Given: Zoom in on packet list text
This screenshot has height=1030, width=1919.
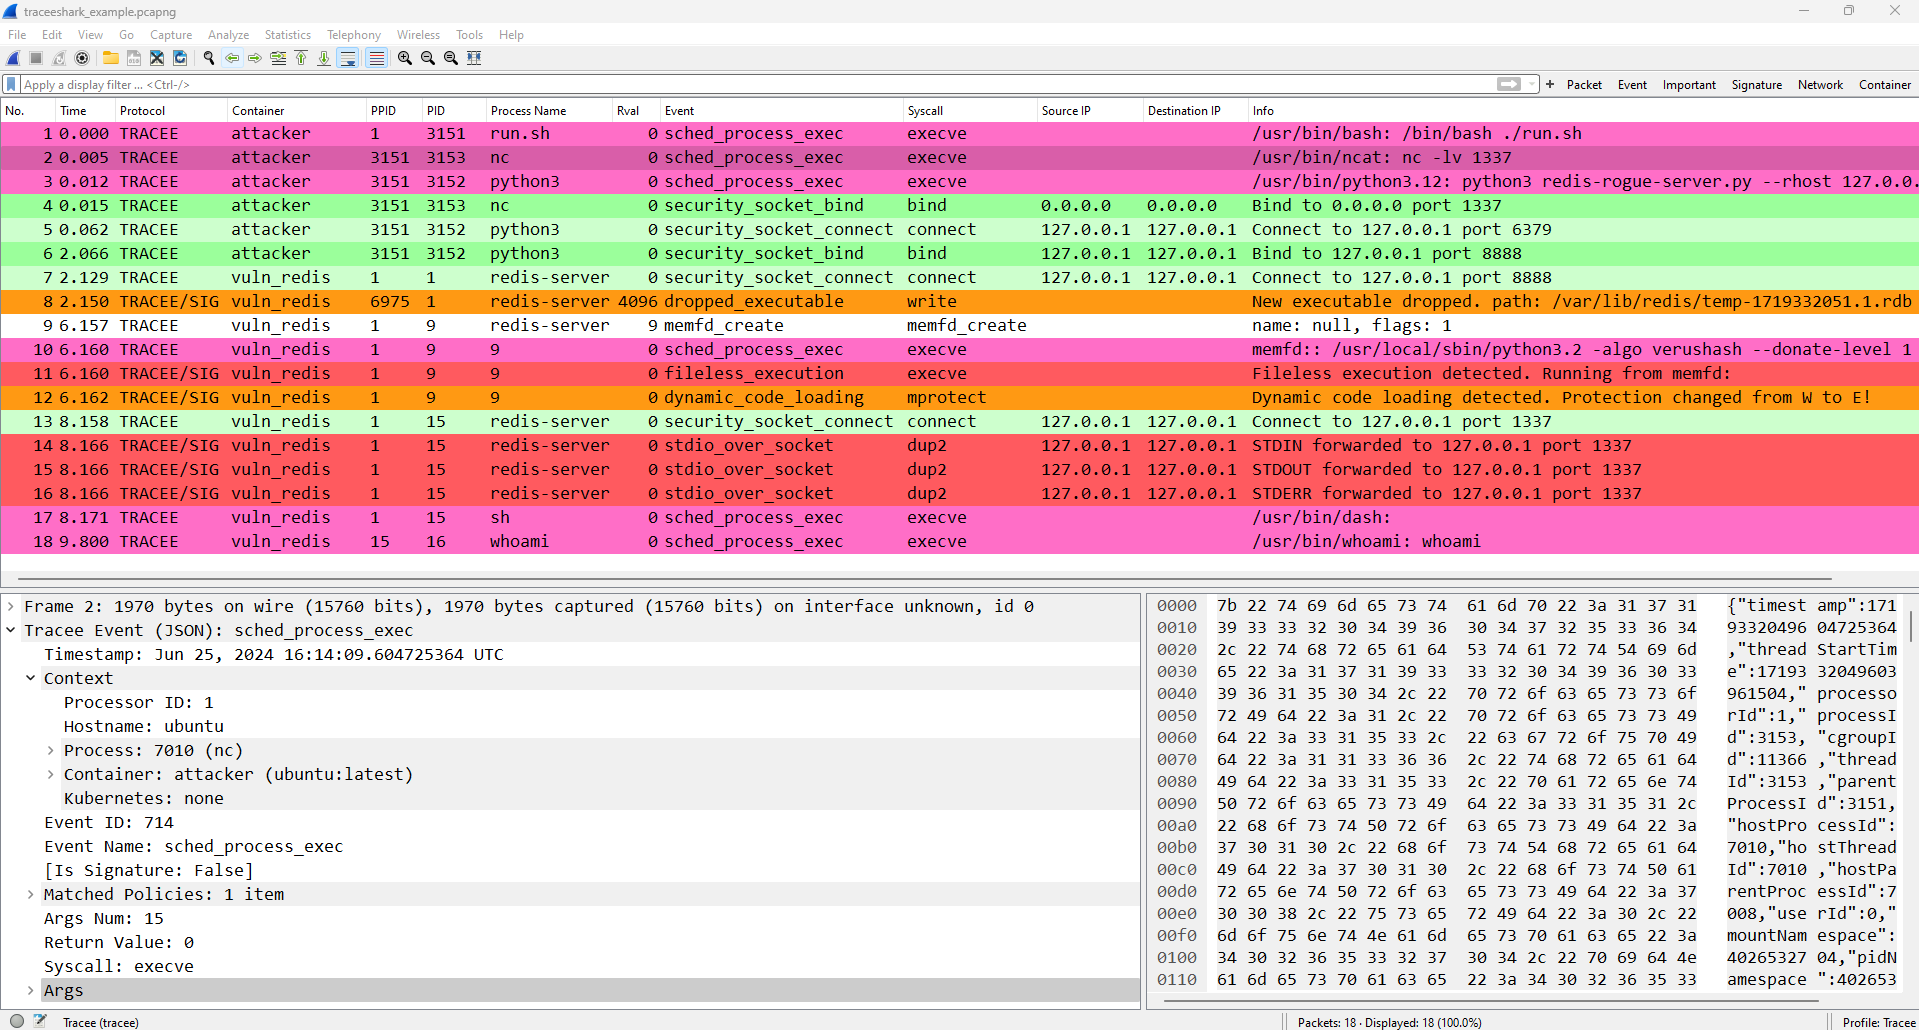Looking at the screenshot, I should (405, 58).
